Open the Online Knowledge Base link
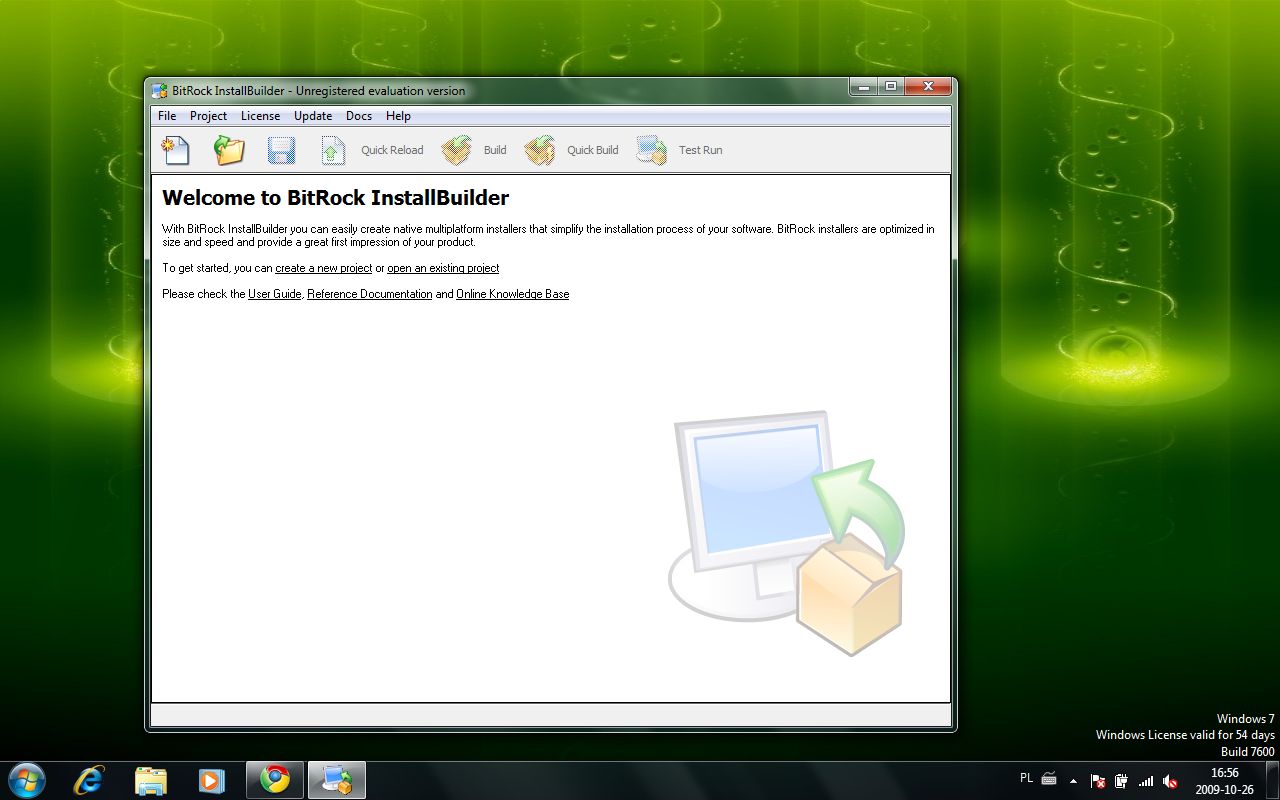Screen dimensions: 1280x800 [513, 294]
